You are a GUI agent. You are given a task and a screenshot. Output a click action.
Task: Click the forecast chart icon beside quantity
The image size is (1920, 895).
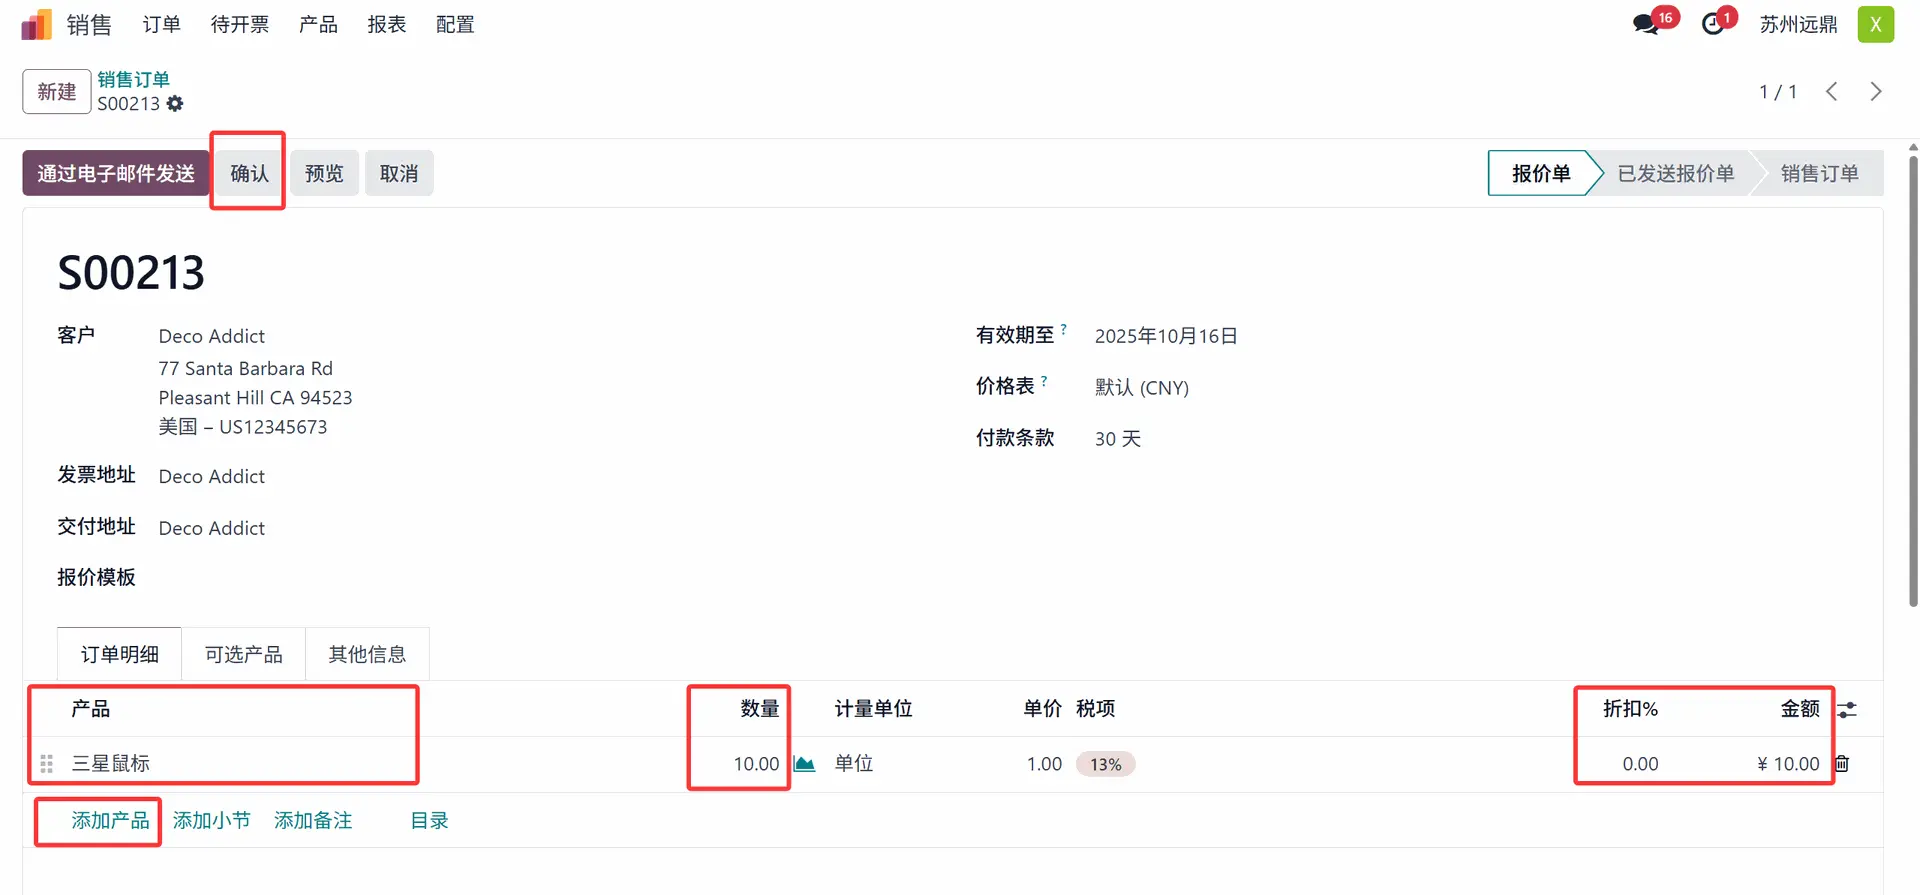tap(804, 764)
